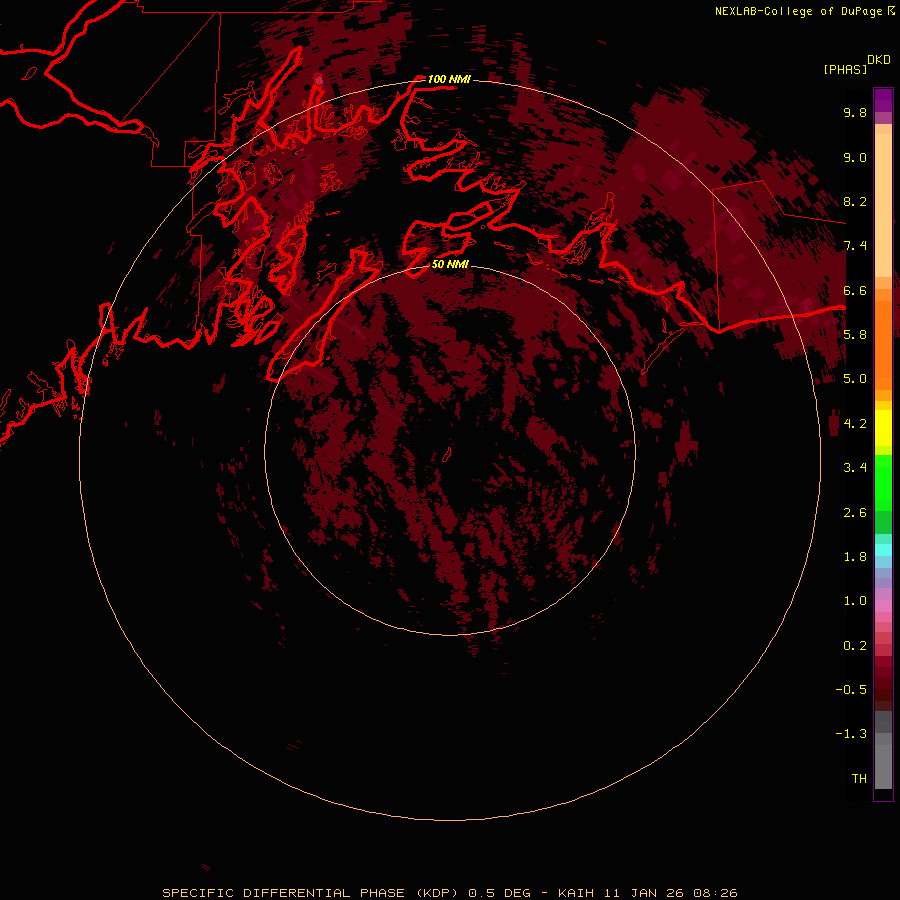Select the 6.6 legend value
900x900 pixels.
tap(855, 290)
